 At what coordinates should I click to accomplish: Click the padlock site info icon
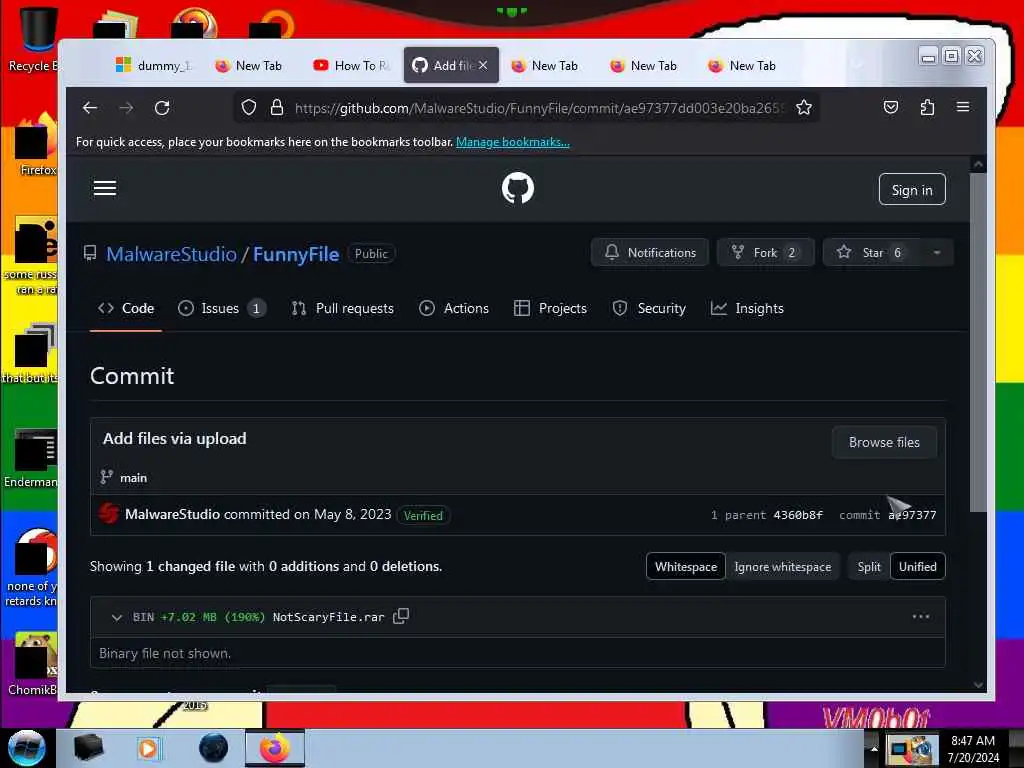click(277, 108)
